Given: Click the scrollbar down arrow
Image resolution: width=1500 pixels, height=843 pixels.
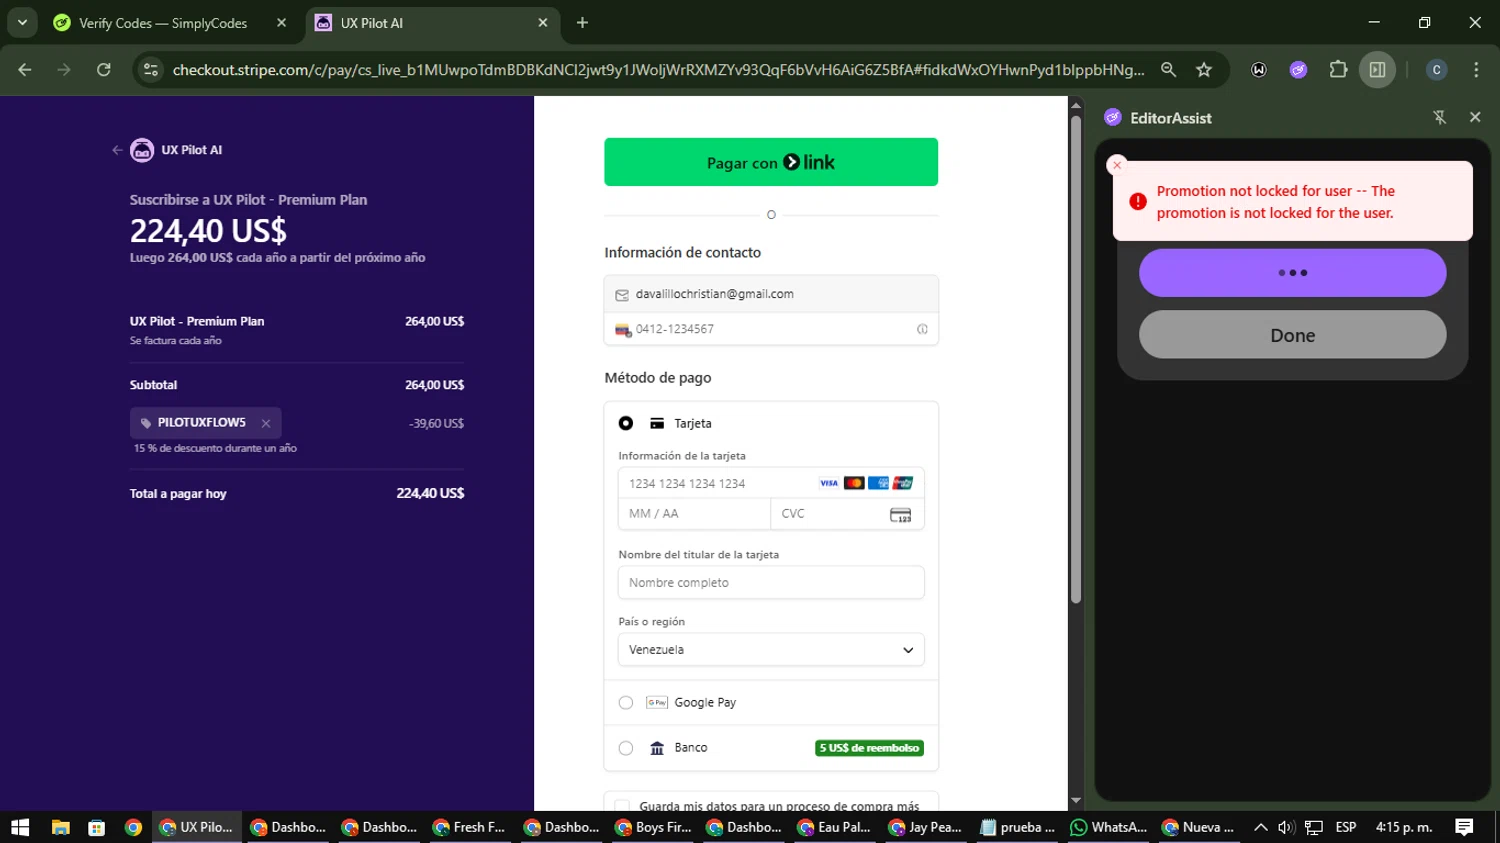Looking at the screenshot, I should 1076,801.
